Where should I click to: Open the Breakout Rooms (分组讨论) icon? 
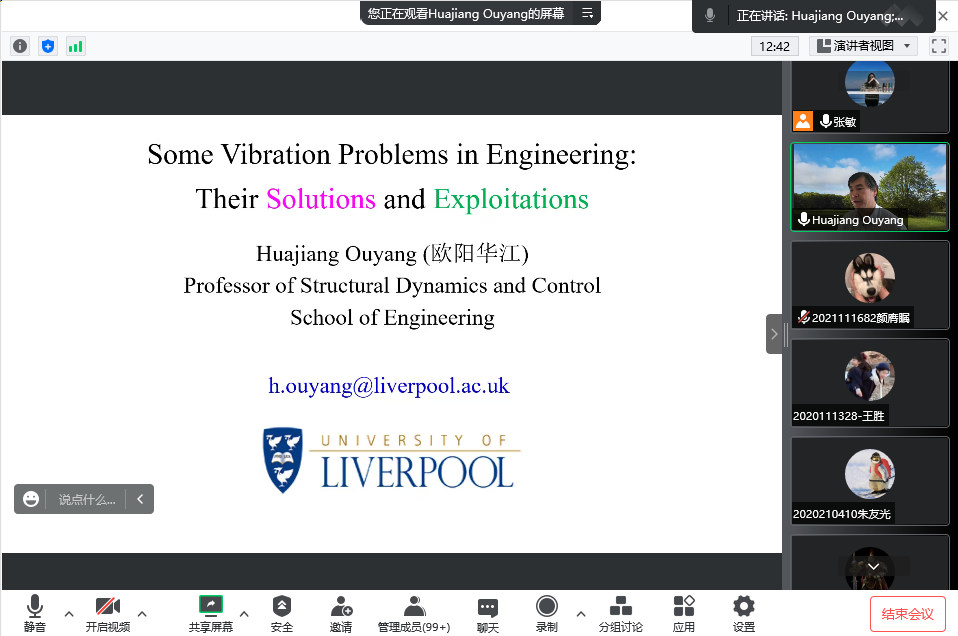pyautogui.click(x=620, y=612)
